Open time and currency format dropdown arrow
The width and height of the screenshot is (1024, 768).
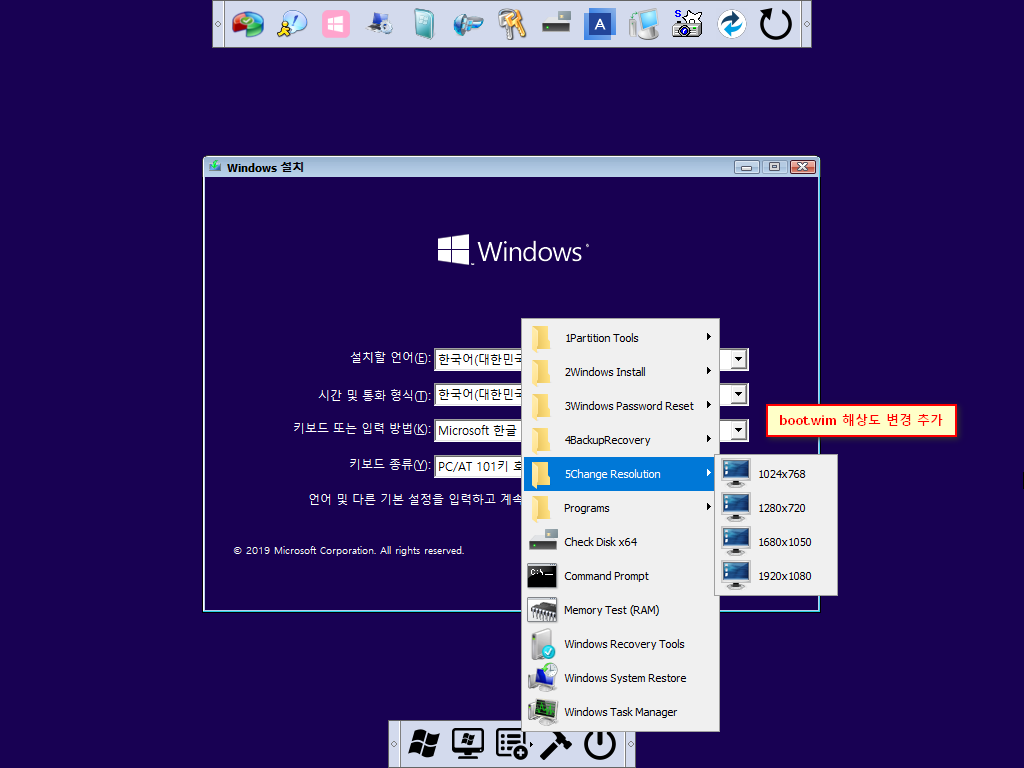[x=739, y=394]
